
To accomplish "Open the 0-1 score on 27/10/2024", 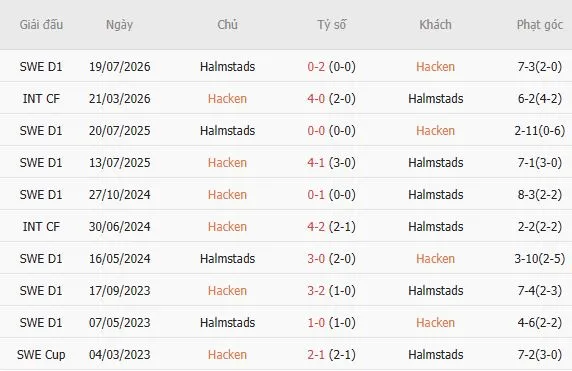I will tap(316, 195).
